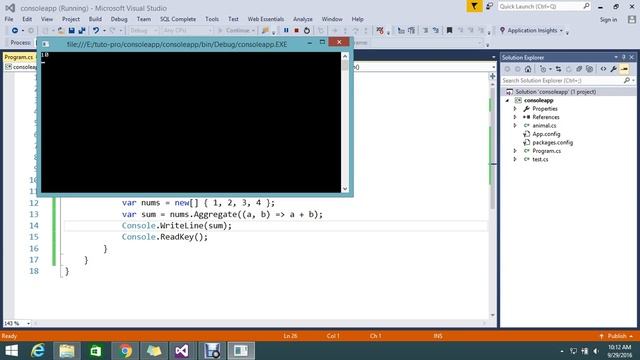The width and height of the screenshot is (640, 360).
Task: Expand the Properties node
Action: point(515,109)
